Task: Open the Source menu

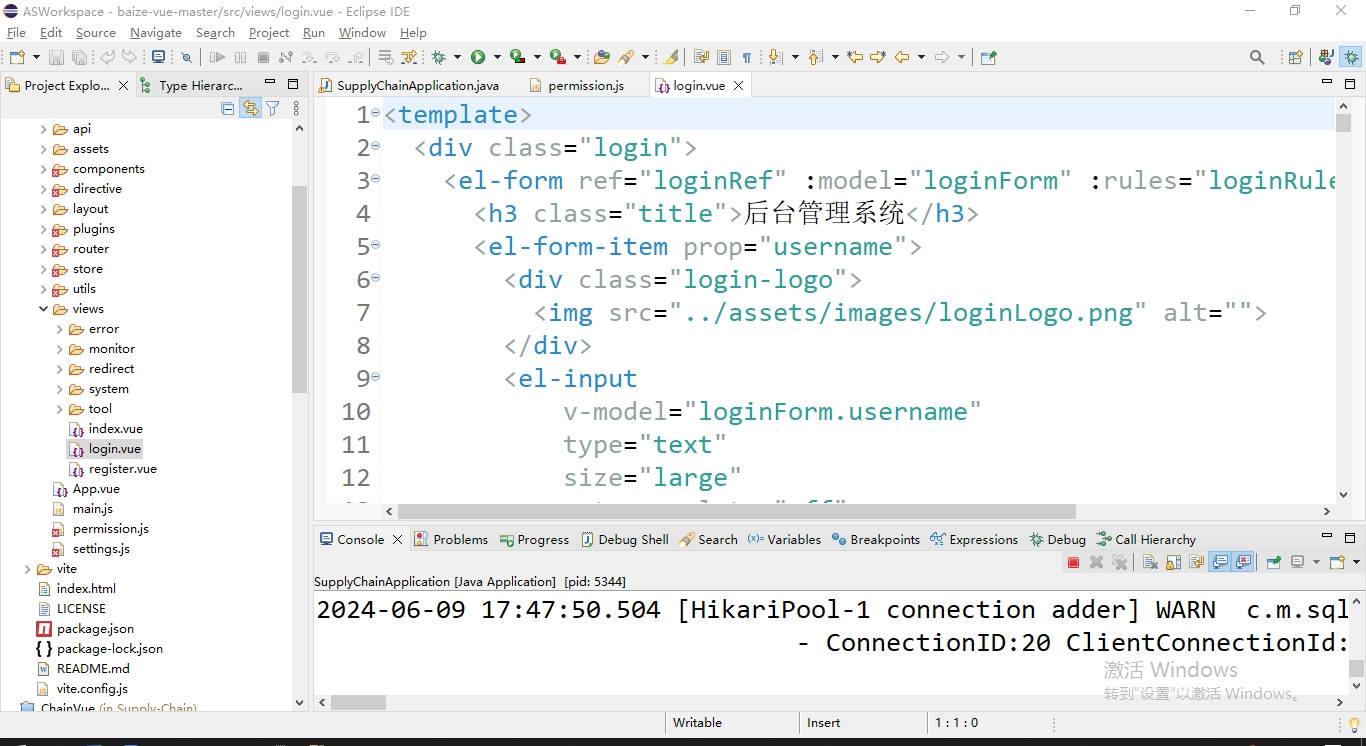Action: click(96, 33)
